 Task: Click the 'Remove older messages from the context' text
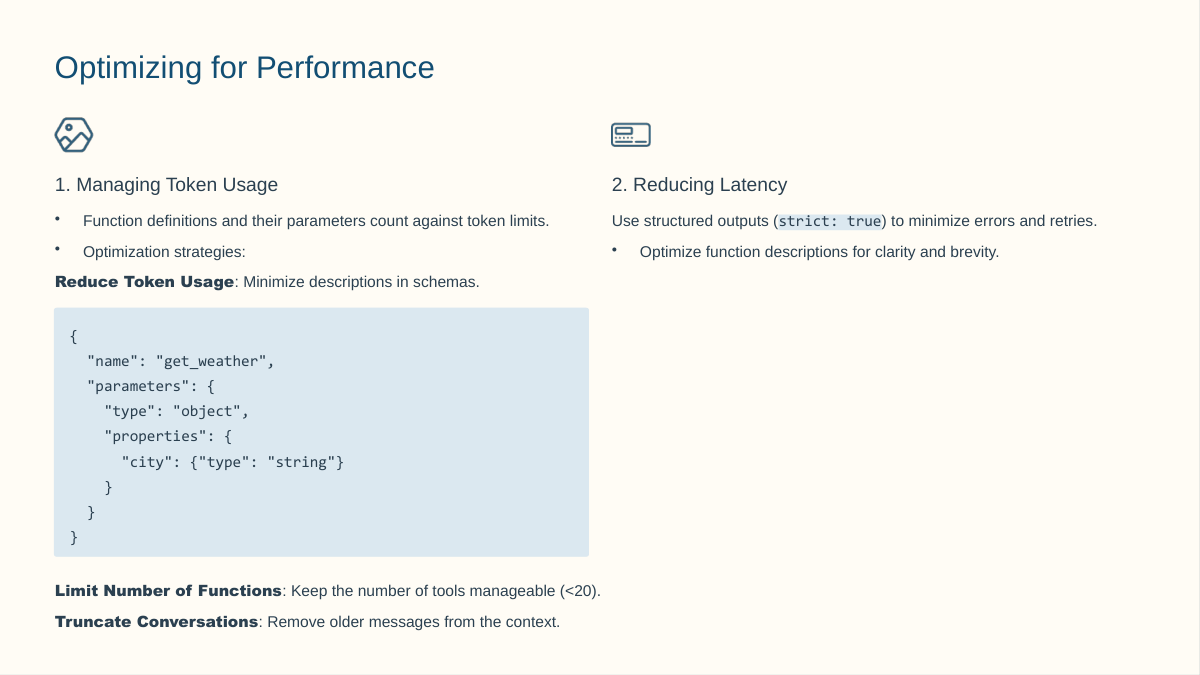pos(414,622)
